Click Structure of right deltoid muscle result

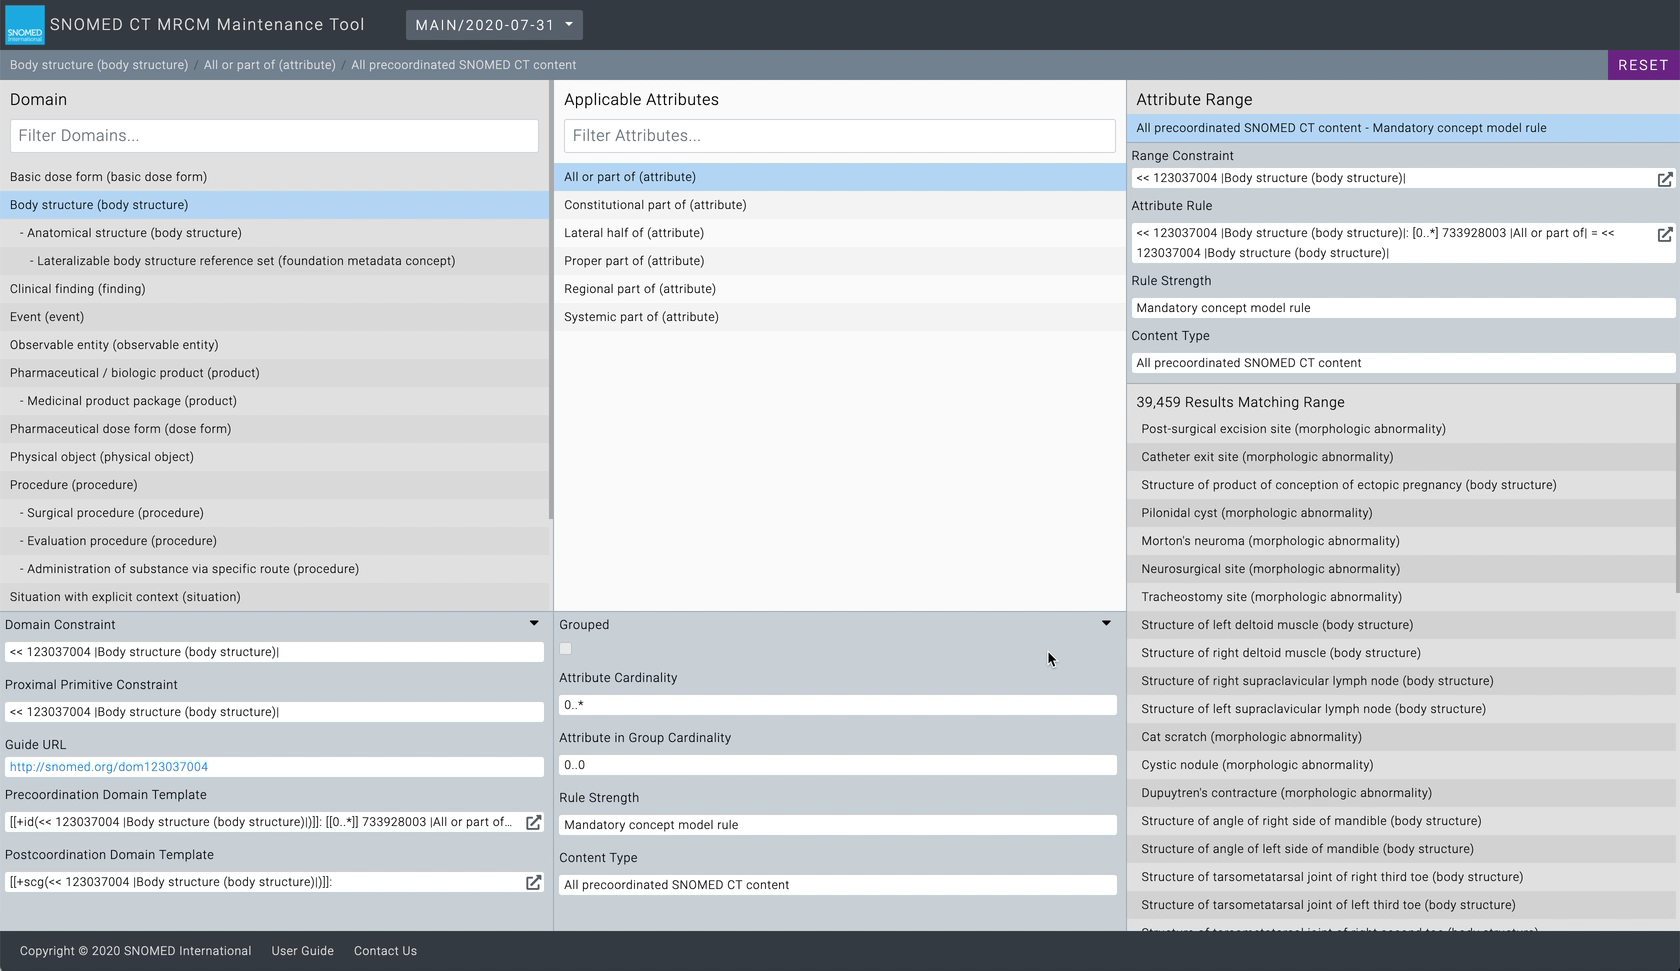coord(1401,653)
